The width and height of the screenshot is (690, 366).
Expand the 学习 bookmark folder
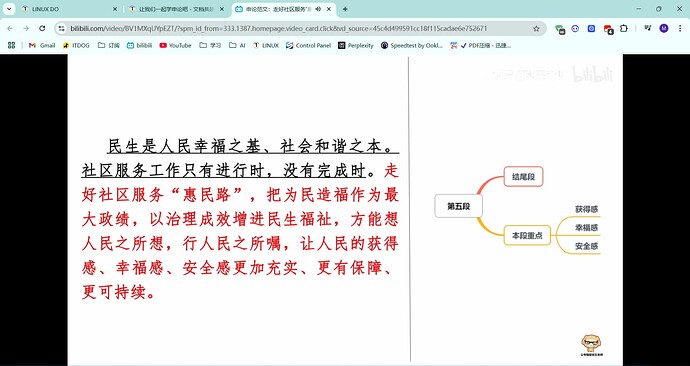point(210,45)
